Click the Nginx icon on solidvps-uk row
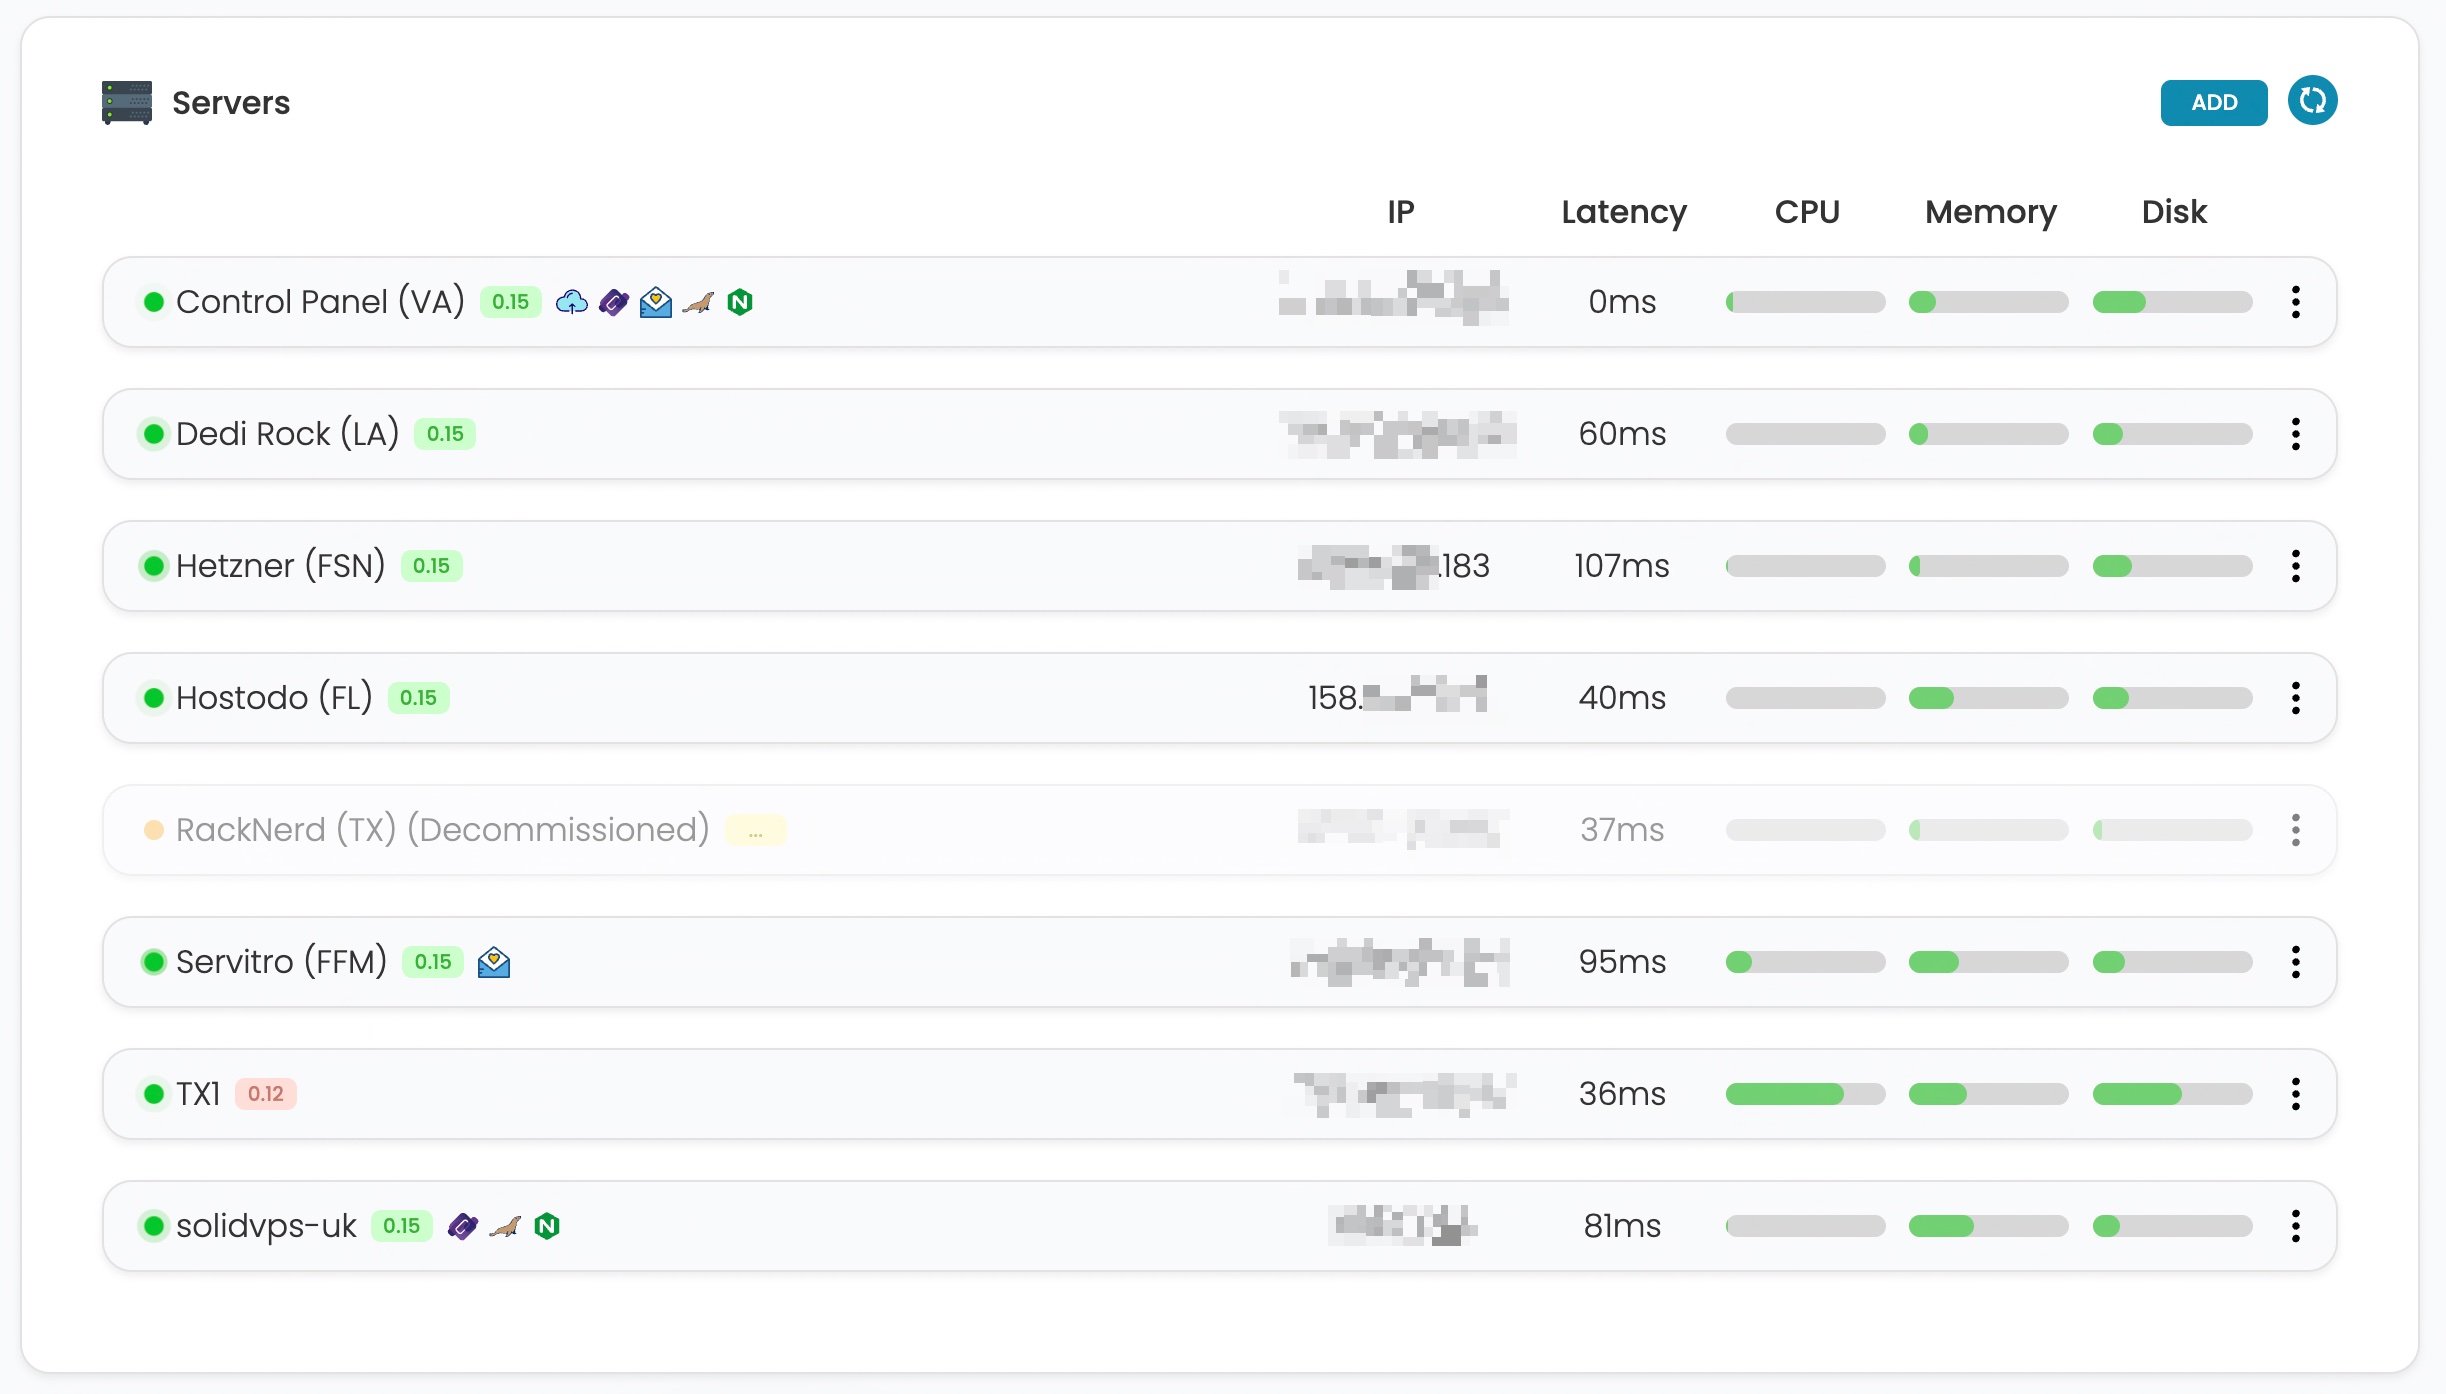Viewport: 2446px width, 1394px height. [547, 1226]
